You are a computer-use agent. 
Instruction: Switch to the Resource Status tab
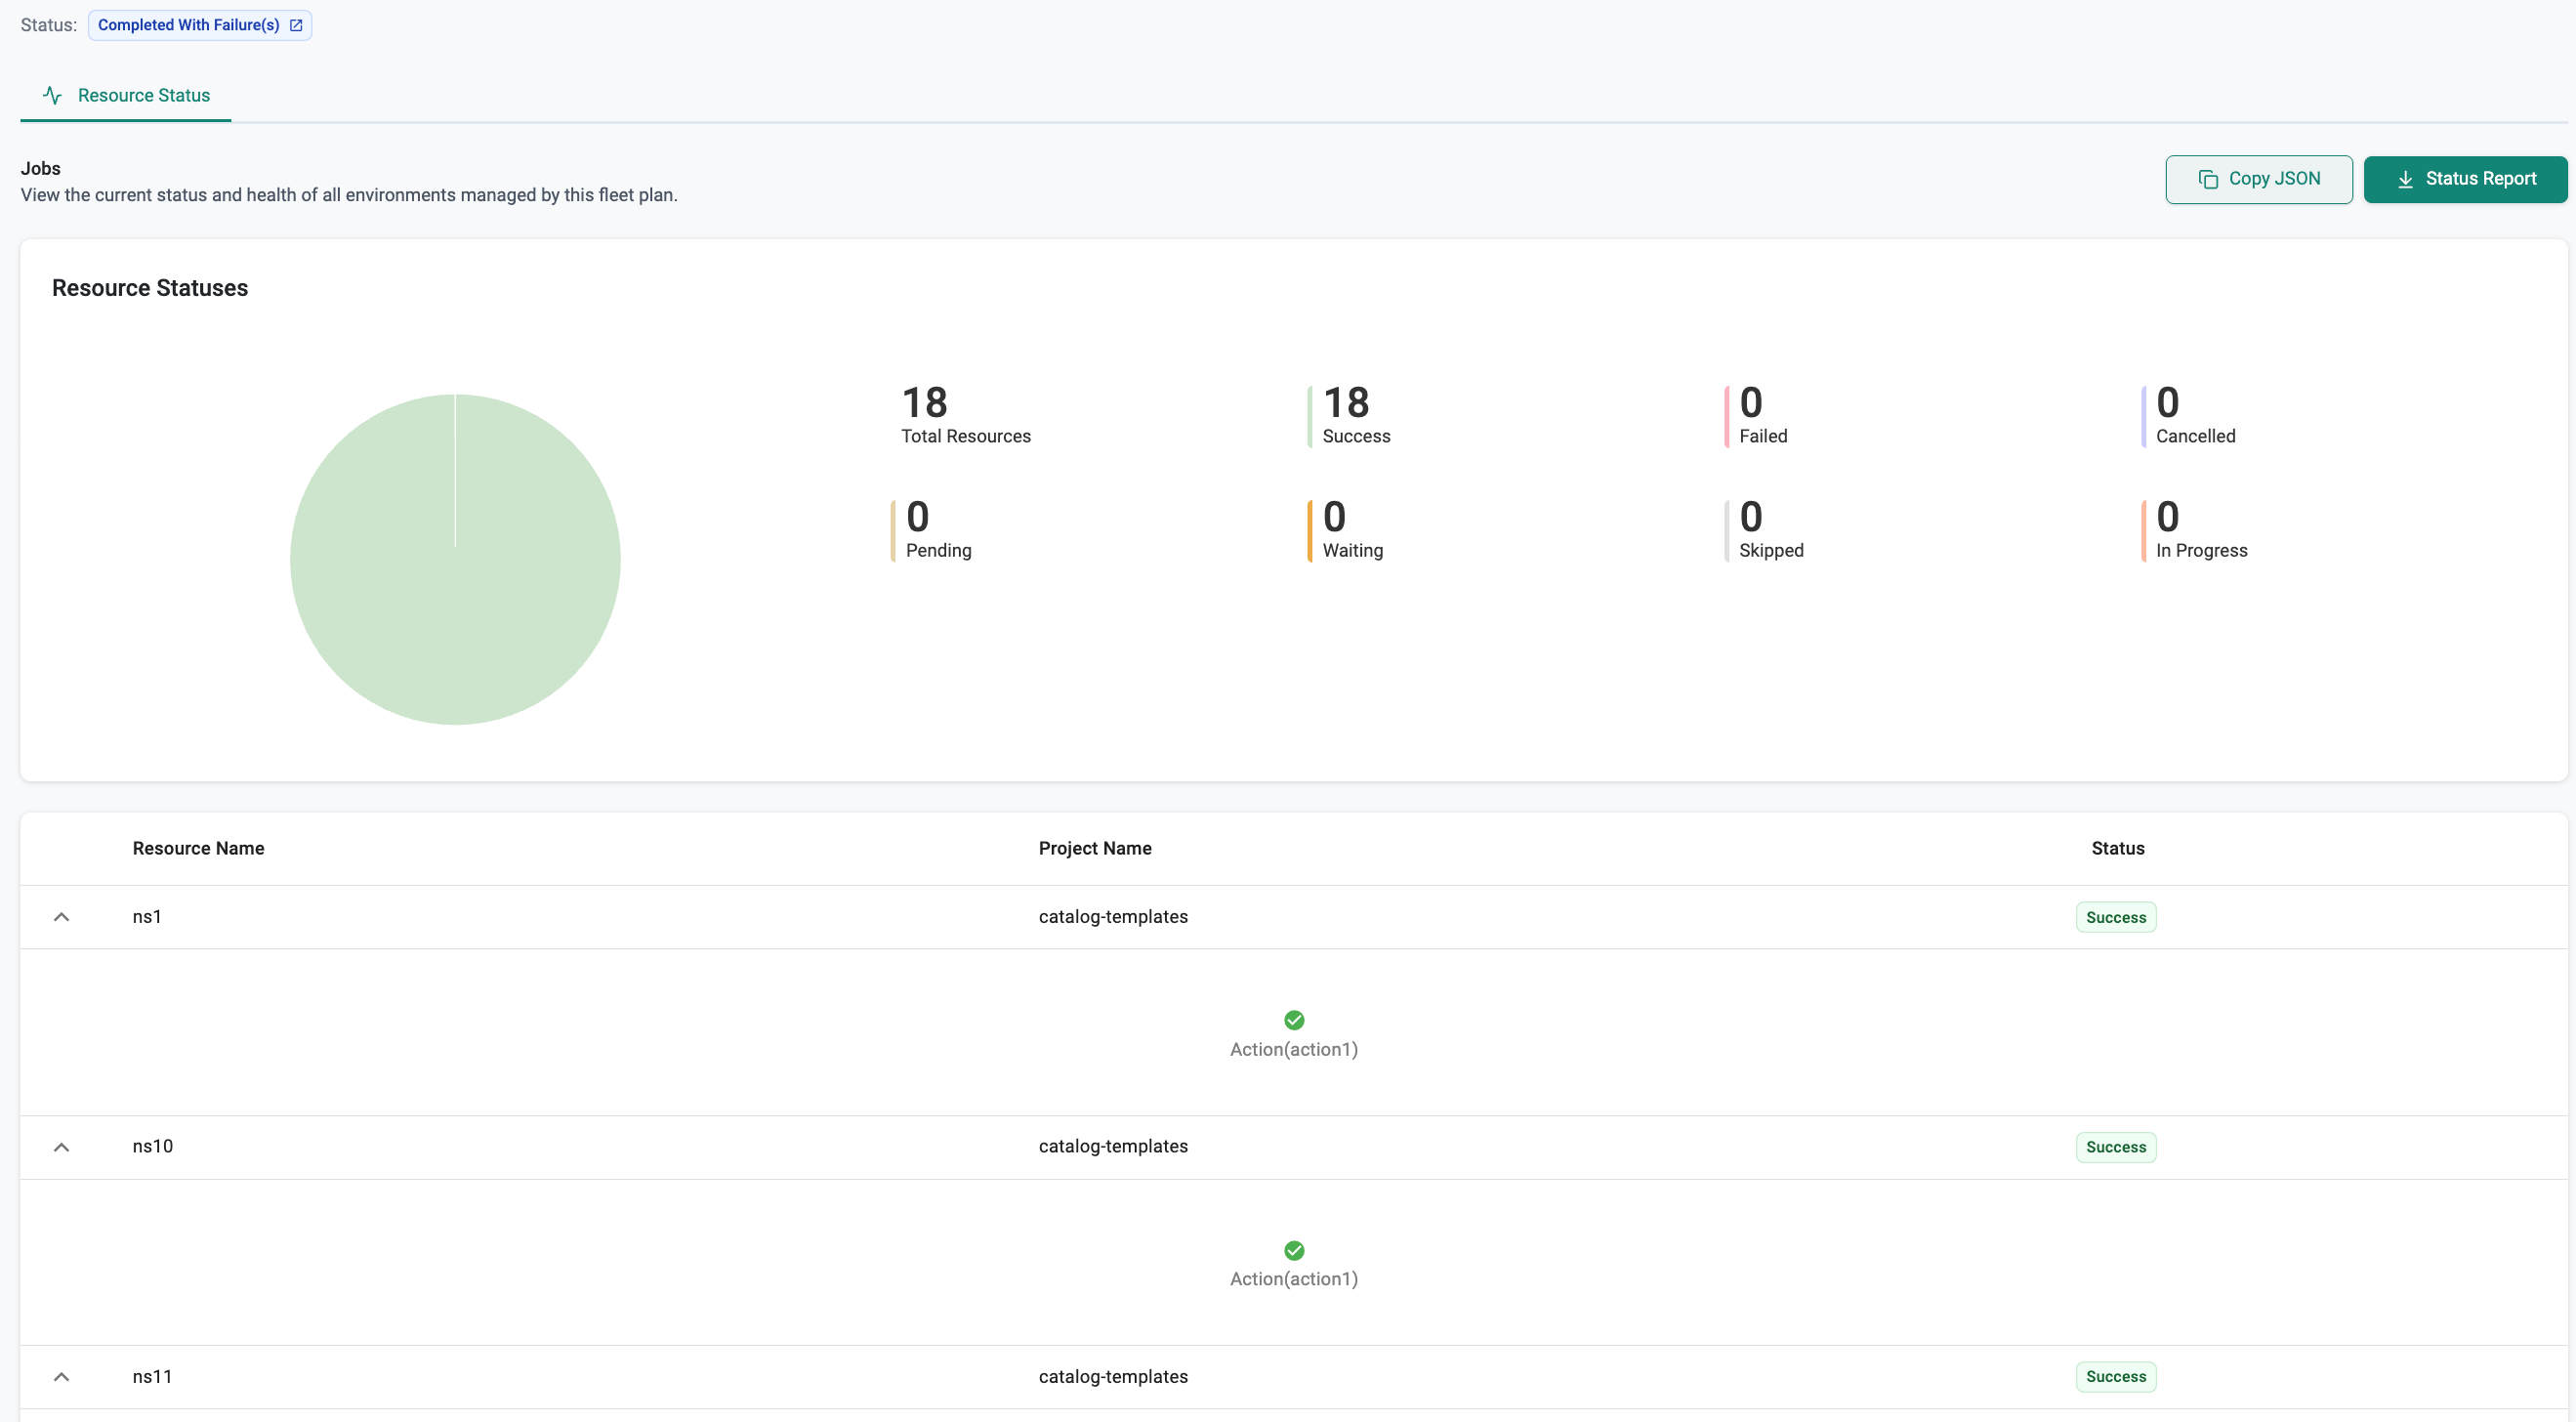(x=143, y=95)
